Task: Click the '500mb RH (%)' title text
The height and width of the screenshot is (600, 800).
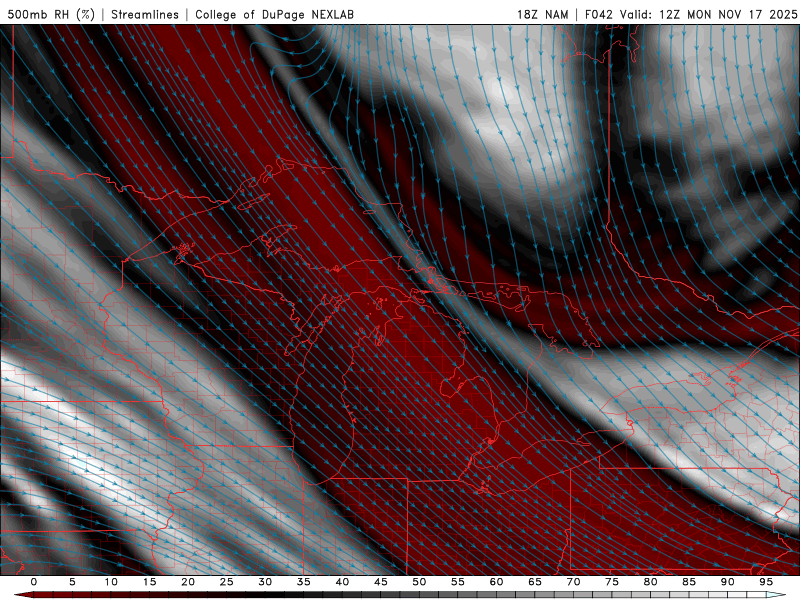Action: (51, 15)
